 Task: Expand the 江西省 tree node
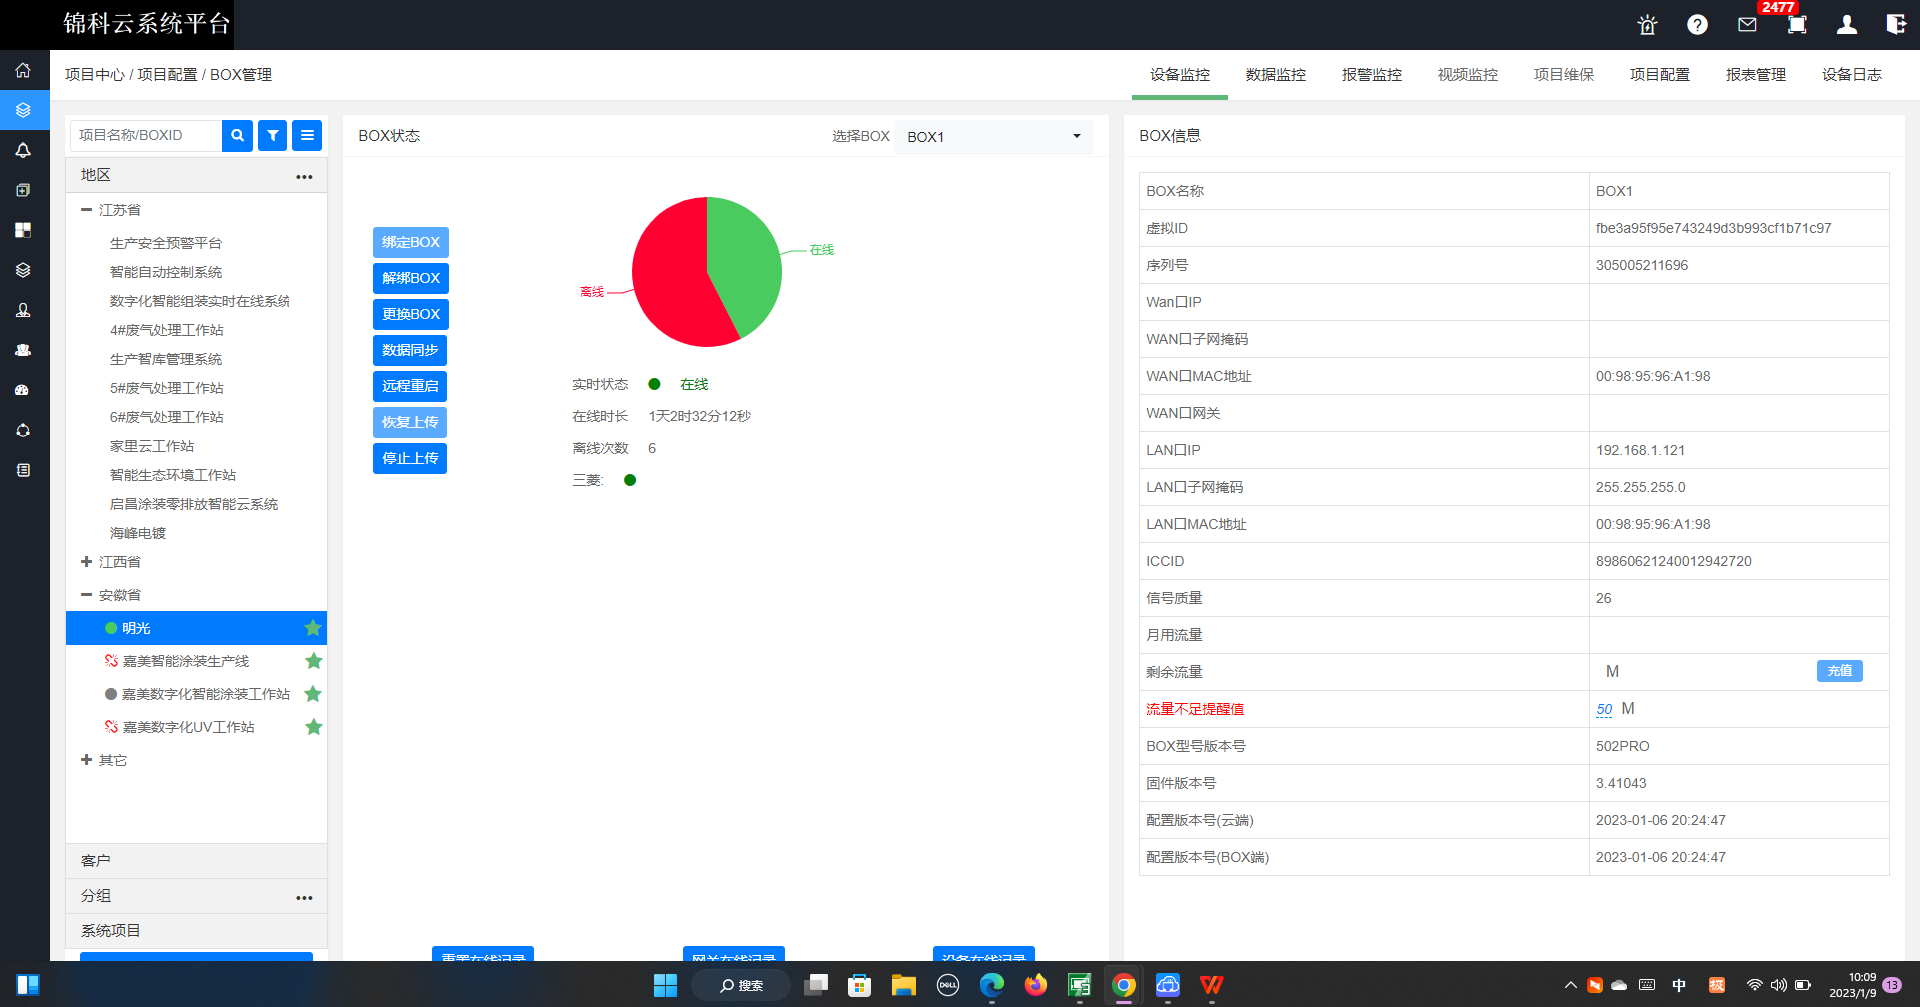[87, 562]
